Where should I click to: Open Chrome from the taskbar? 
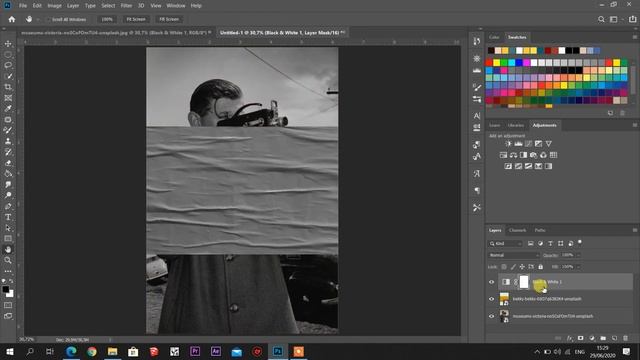[92, 351]
